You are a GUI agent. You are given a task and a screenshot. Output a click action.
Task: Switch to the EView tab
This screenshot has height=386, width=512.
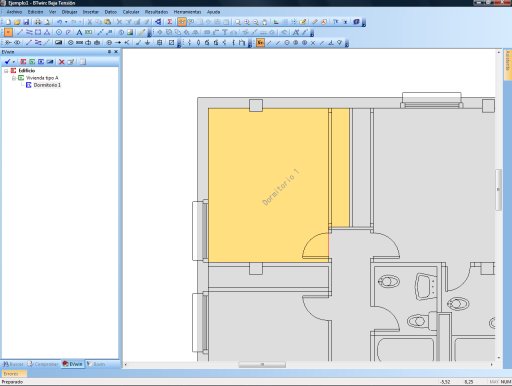pyautogui.click(x=73, y=364)
